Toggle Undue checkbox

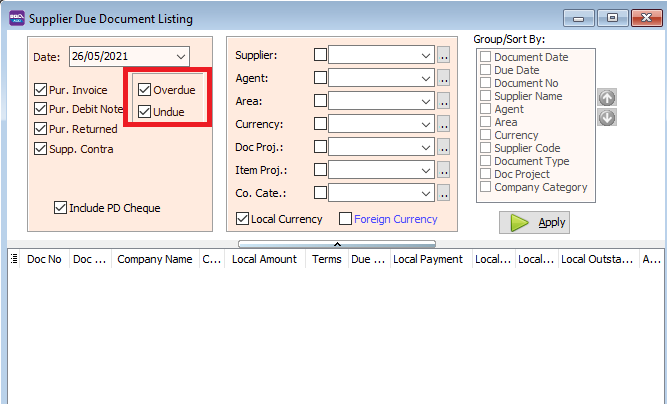(x=145, y=112)
